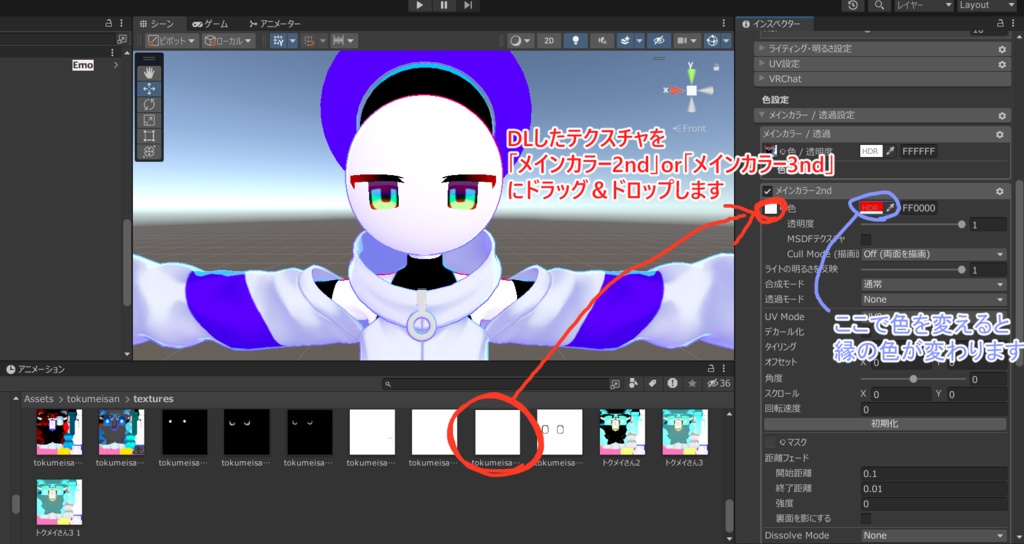Viewport: 1024px width, 544px height.
Task: Adjust the 角度 angle slider handle
Action: [913, 379]
